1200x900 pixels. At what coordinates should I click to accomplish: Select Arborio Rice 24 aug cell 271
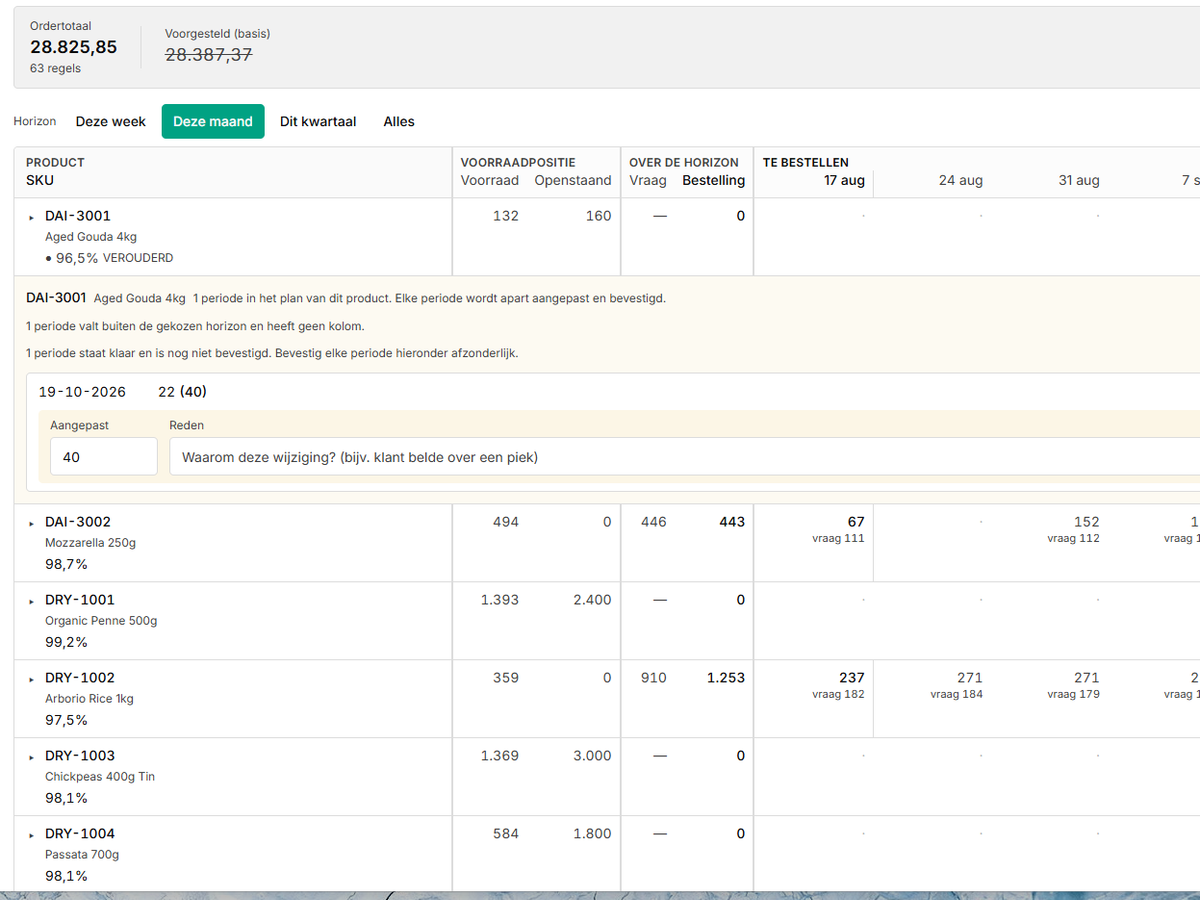932,699
